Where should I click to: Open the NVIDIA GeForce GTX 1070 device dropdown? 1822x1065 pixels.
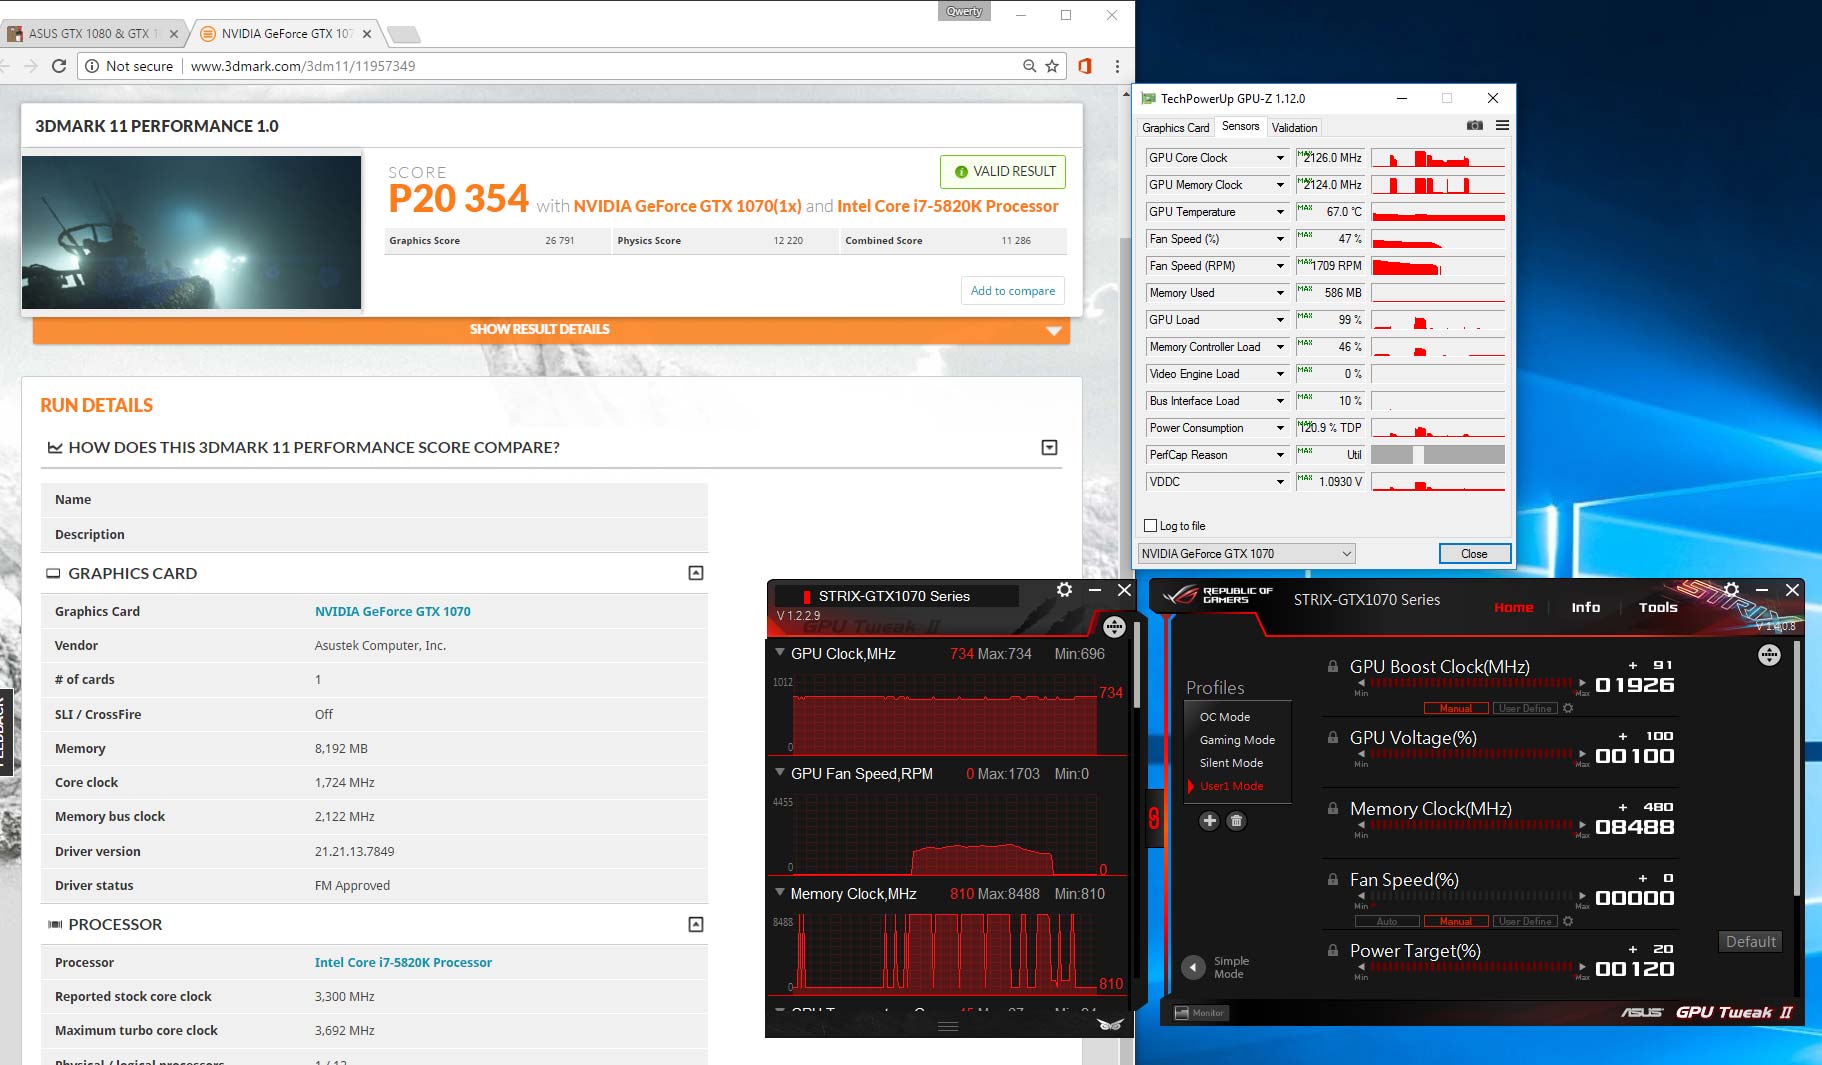[x=1247, y=554]
